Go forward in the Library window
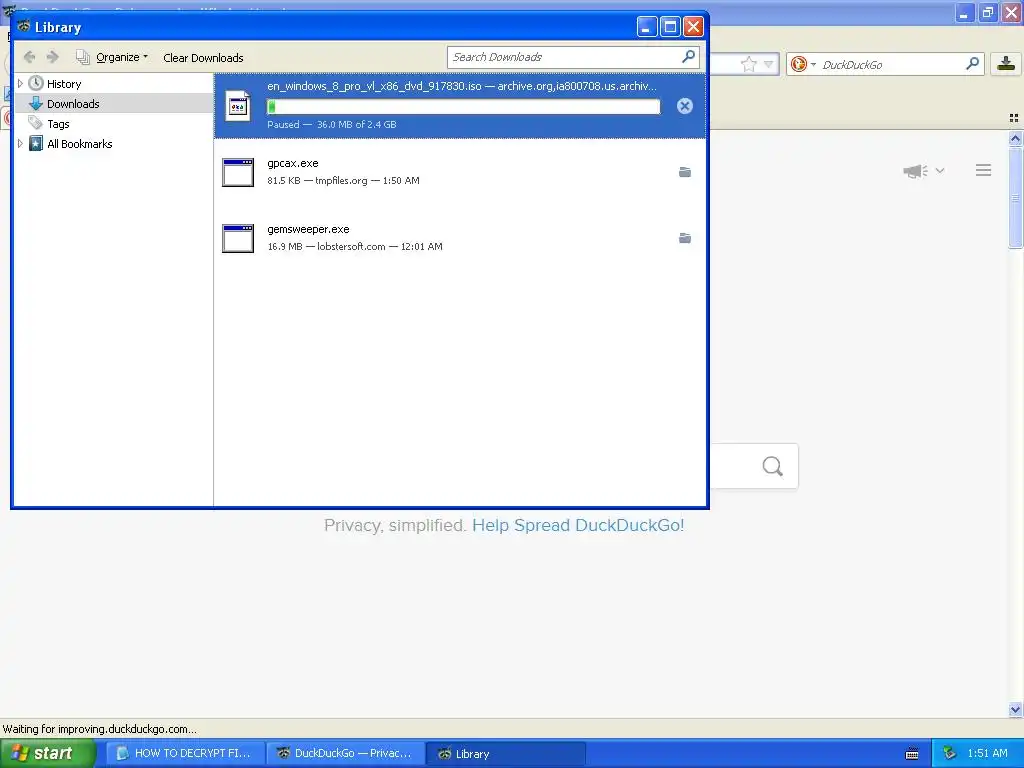This screenshot has width=1024, height=768. coord(53,57)
